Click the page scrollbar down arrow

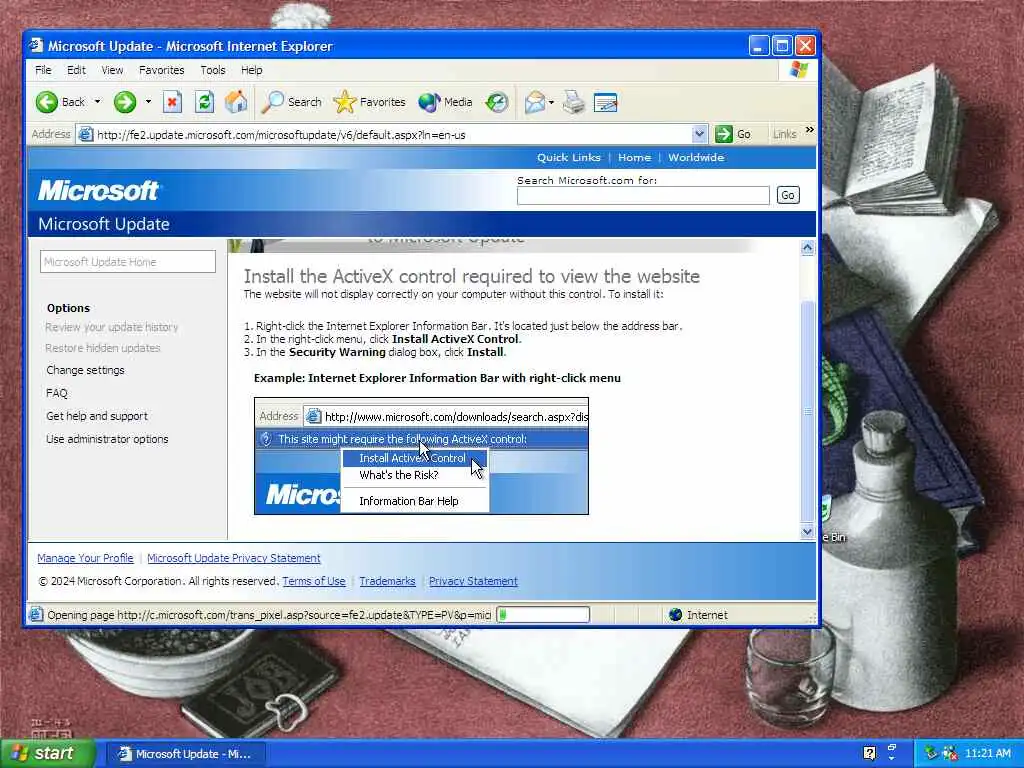(808, 532)
